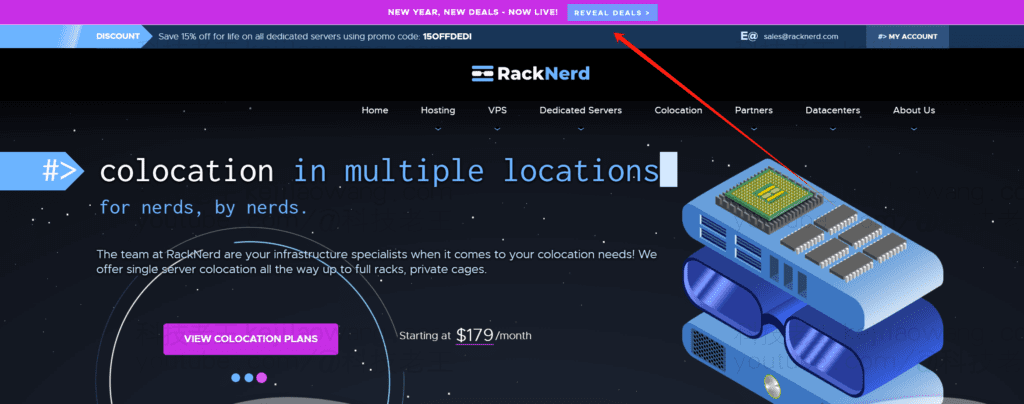Screen dimensions: 1024x404
Task: Expand the chevron under VPS
Action: (497, 129)
